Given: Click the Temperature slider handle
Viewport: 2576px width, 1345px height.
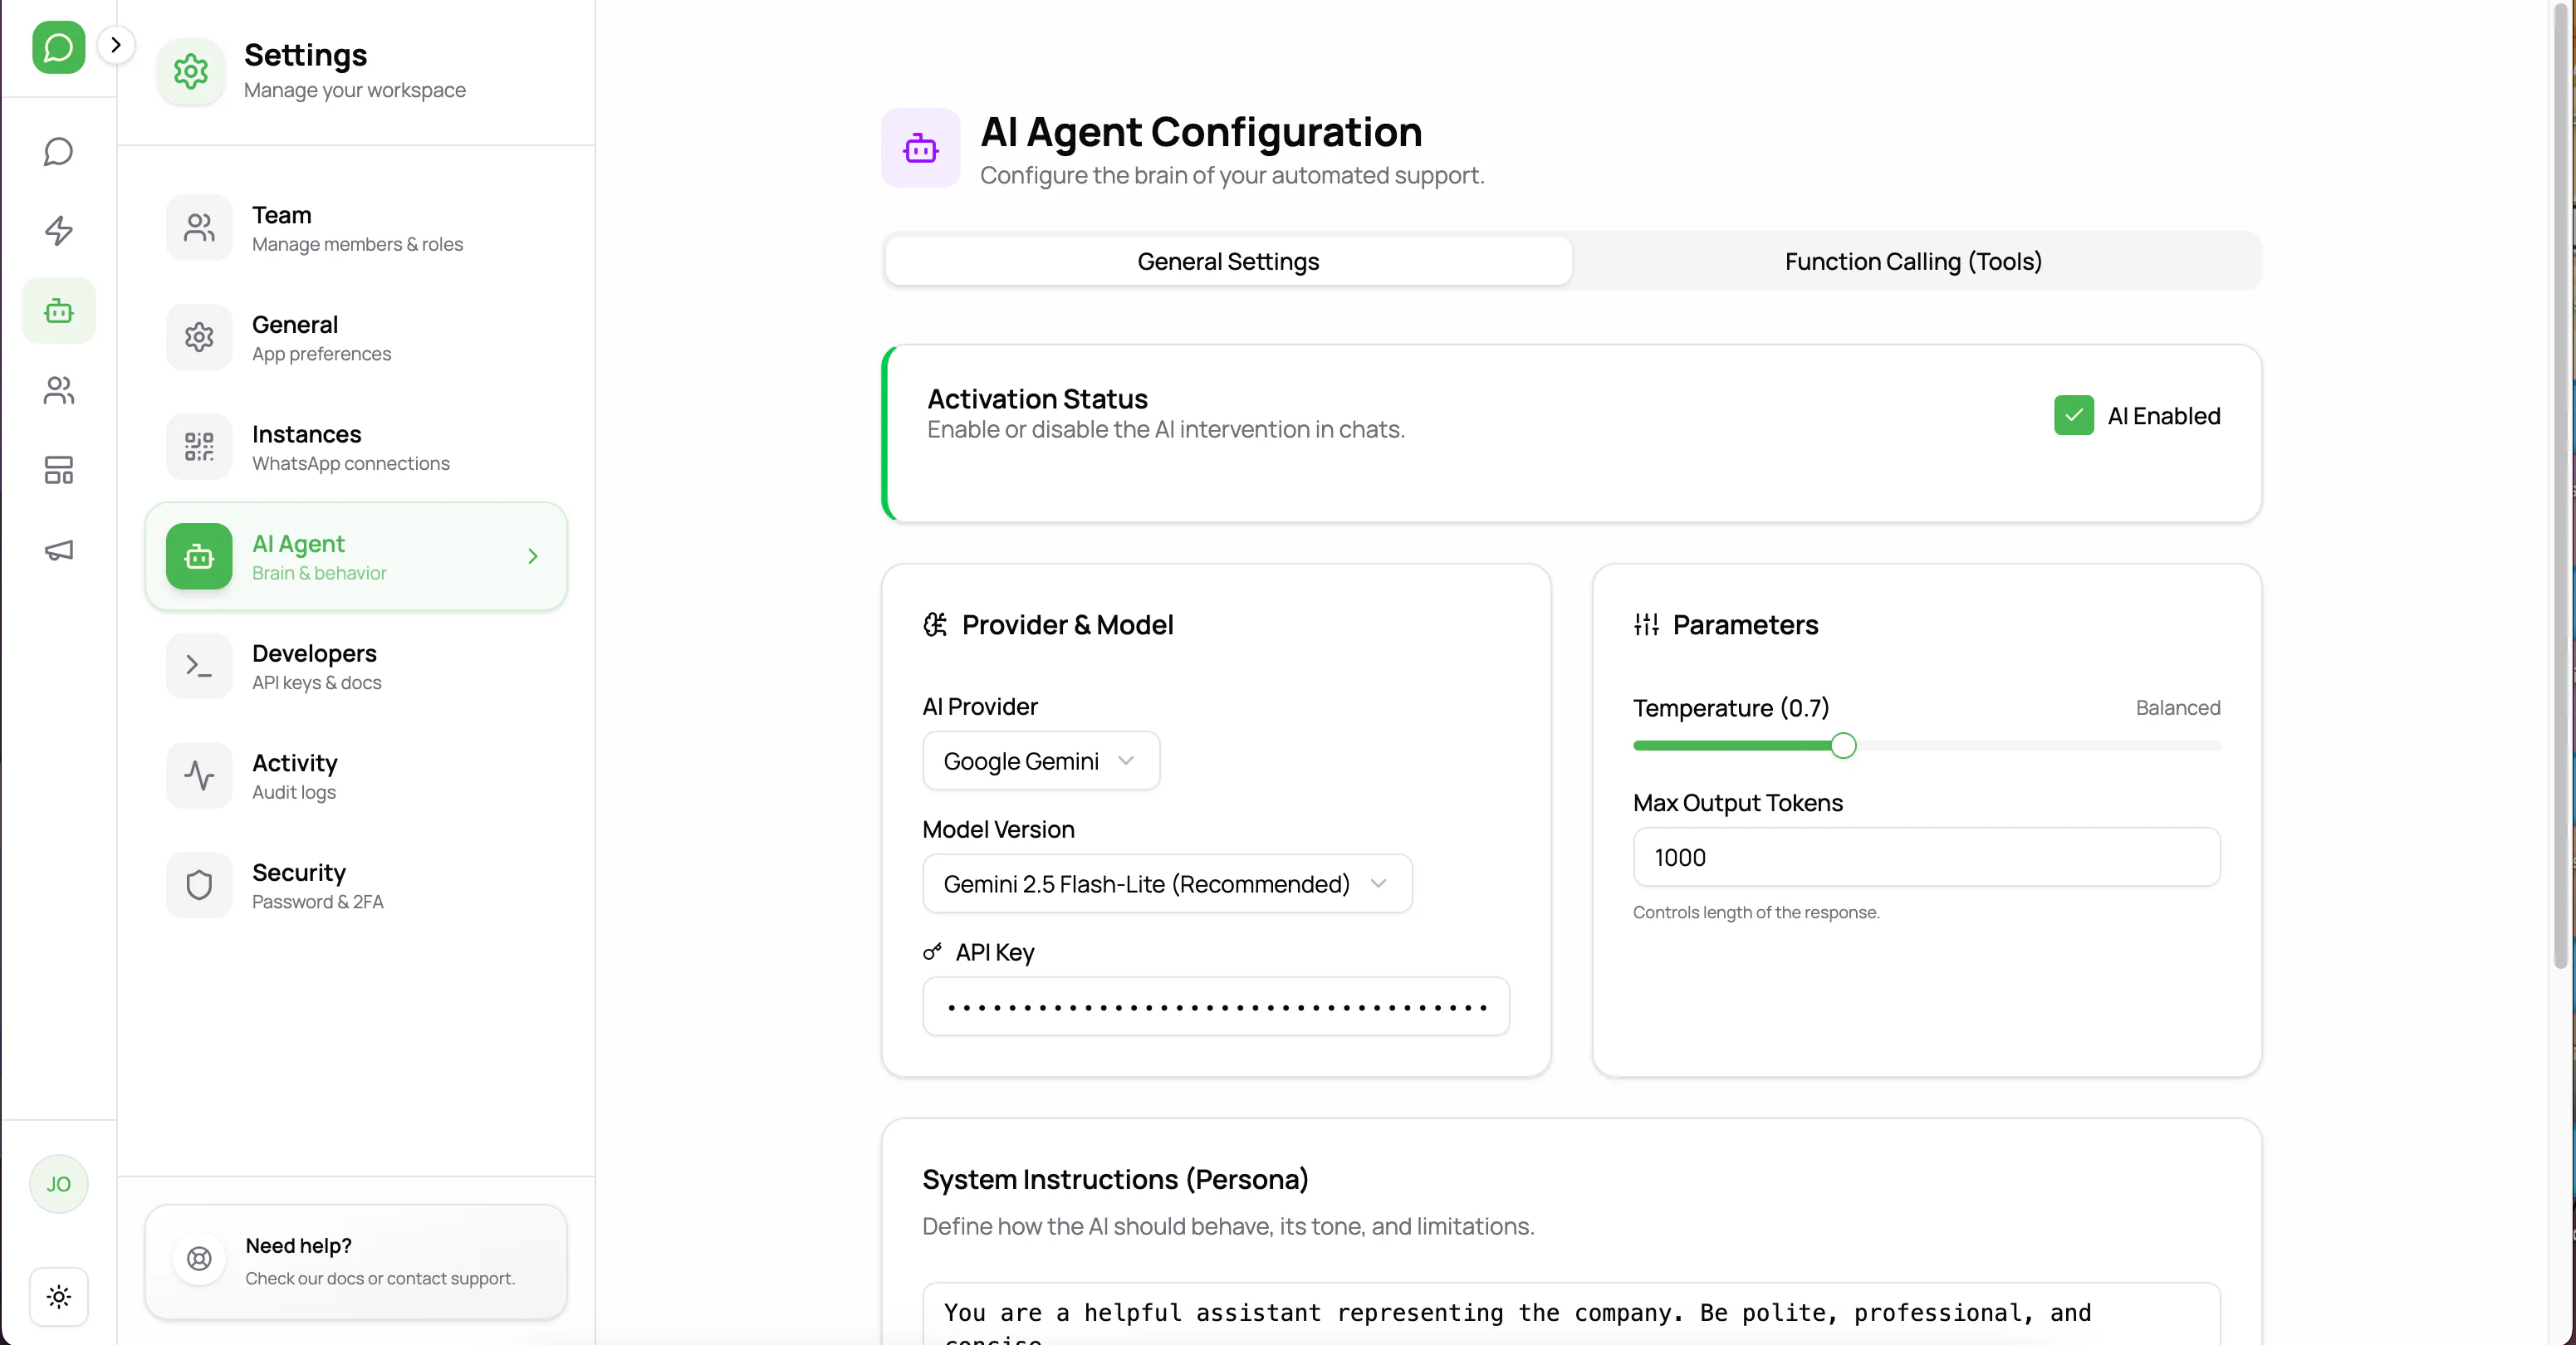Looking at the screenshot, I should 1843,746.
